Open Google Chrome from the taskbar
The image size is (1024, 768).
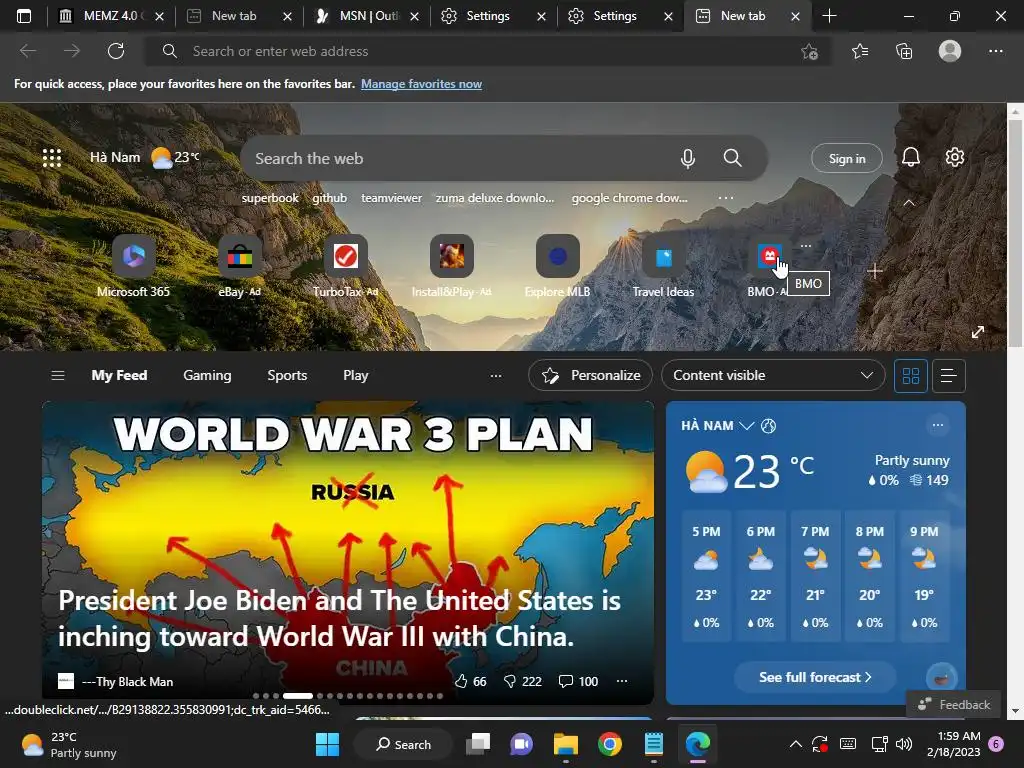coord(609,744)
